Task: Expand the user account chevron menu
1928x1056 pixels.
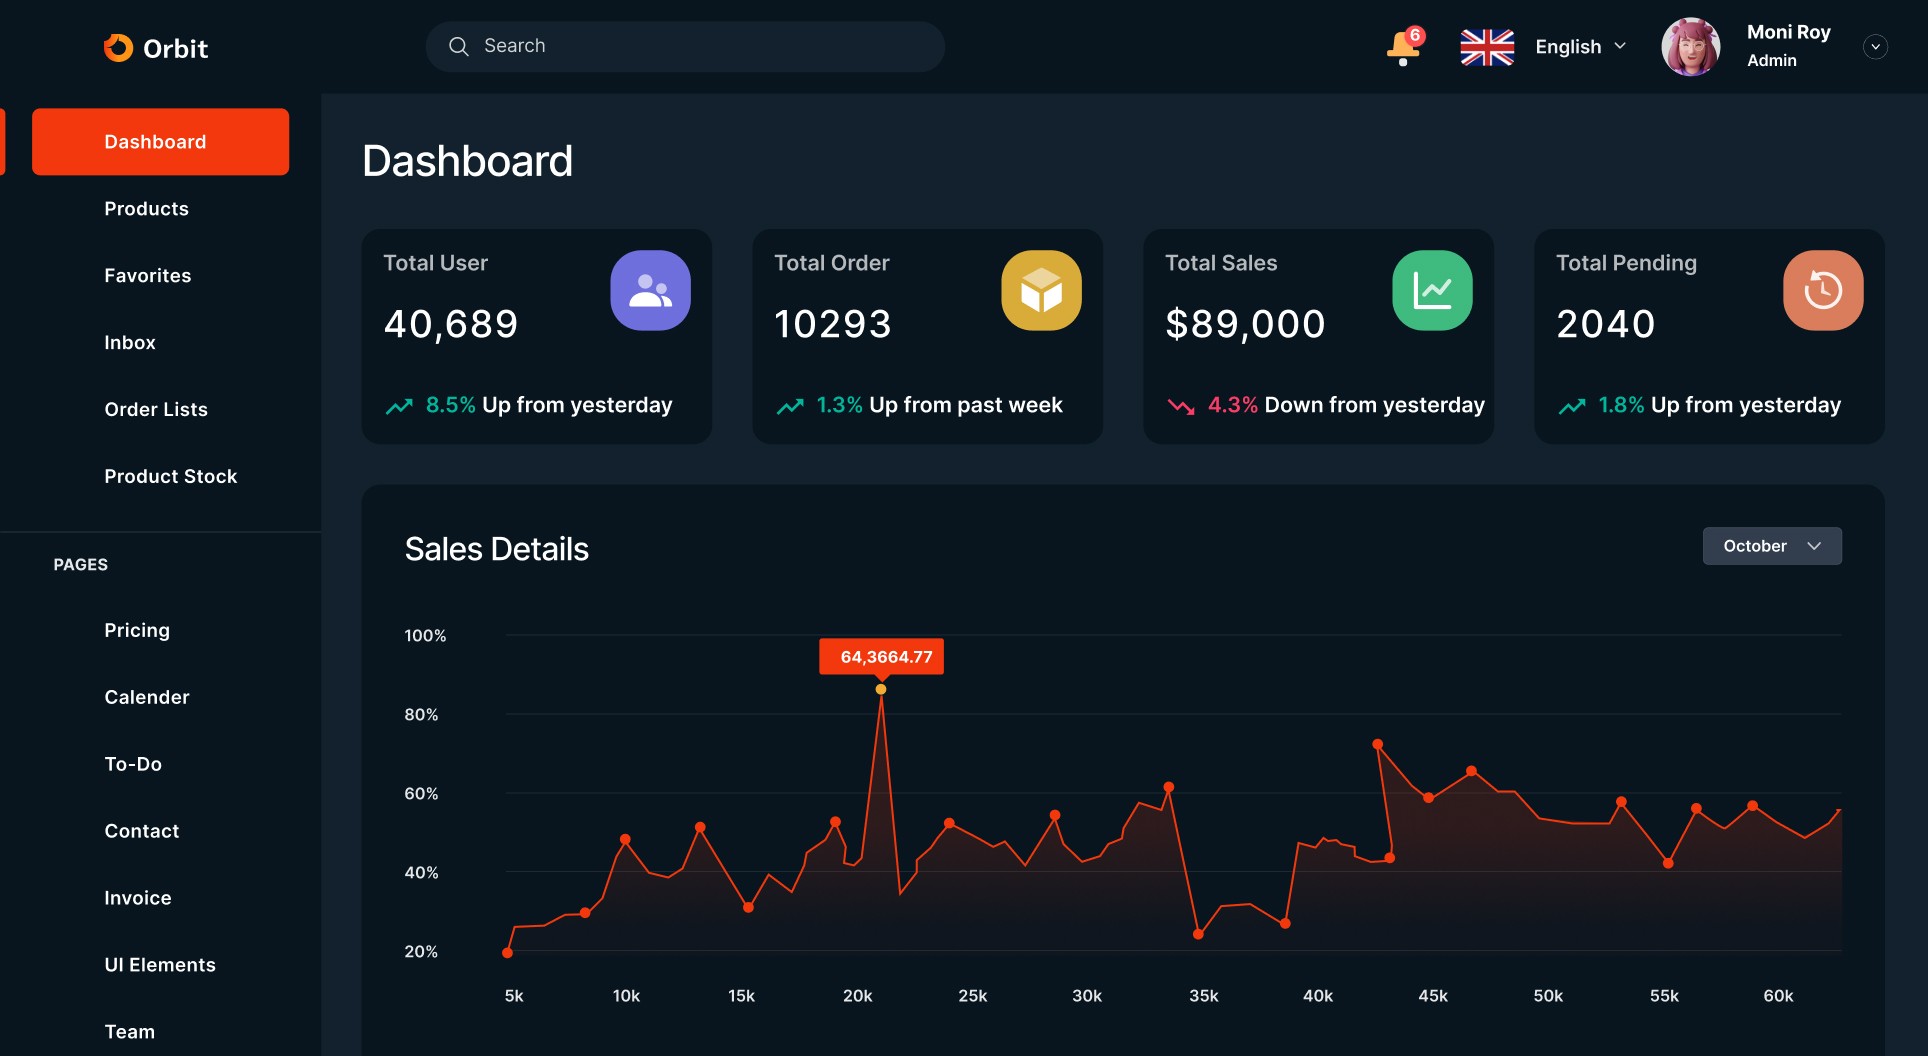Action: (1875, 47)
